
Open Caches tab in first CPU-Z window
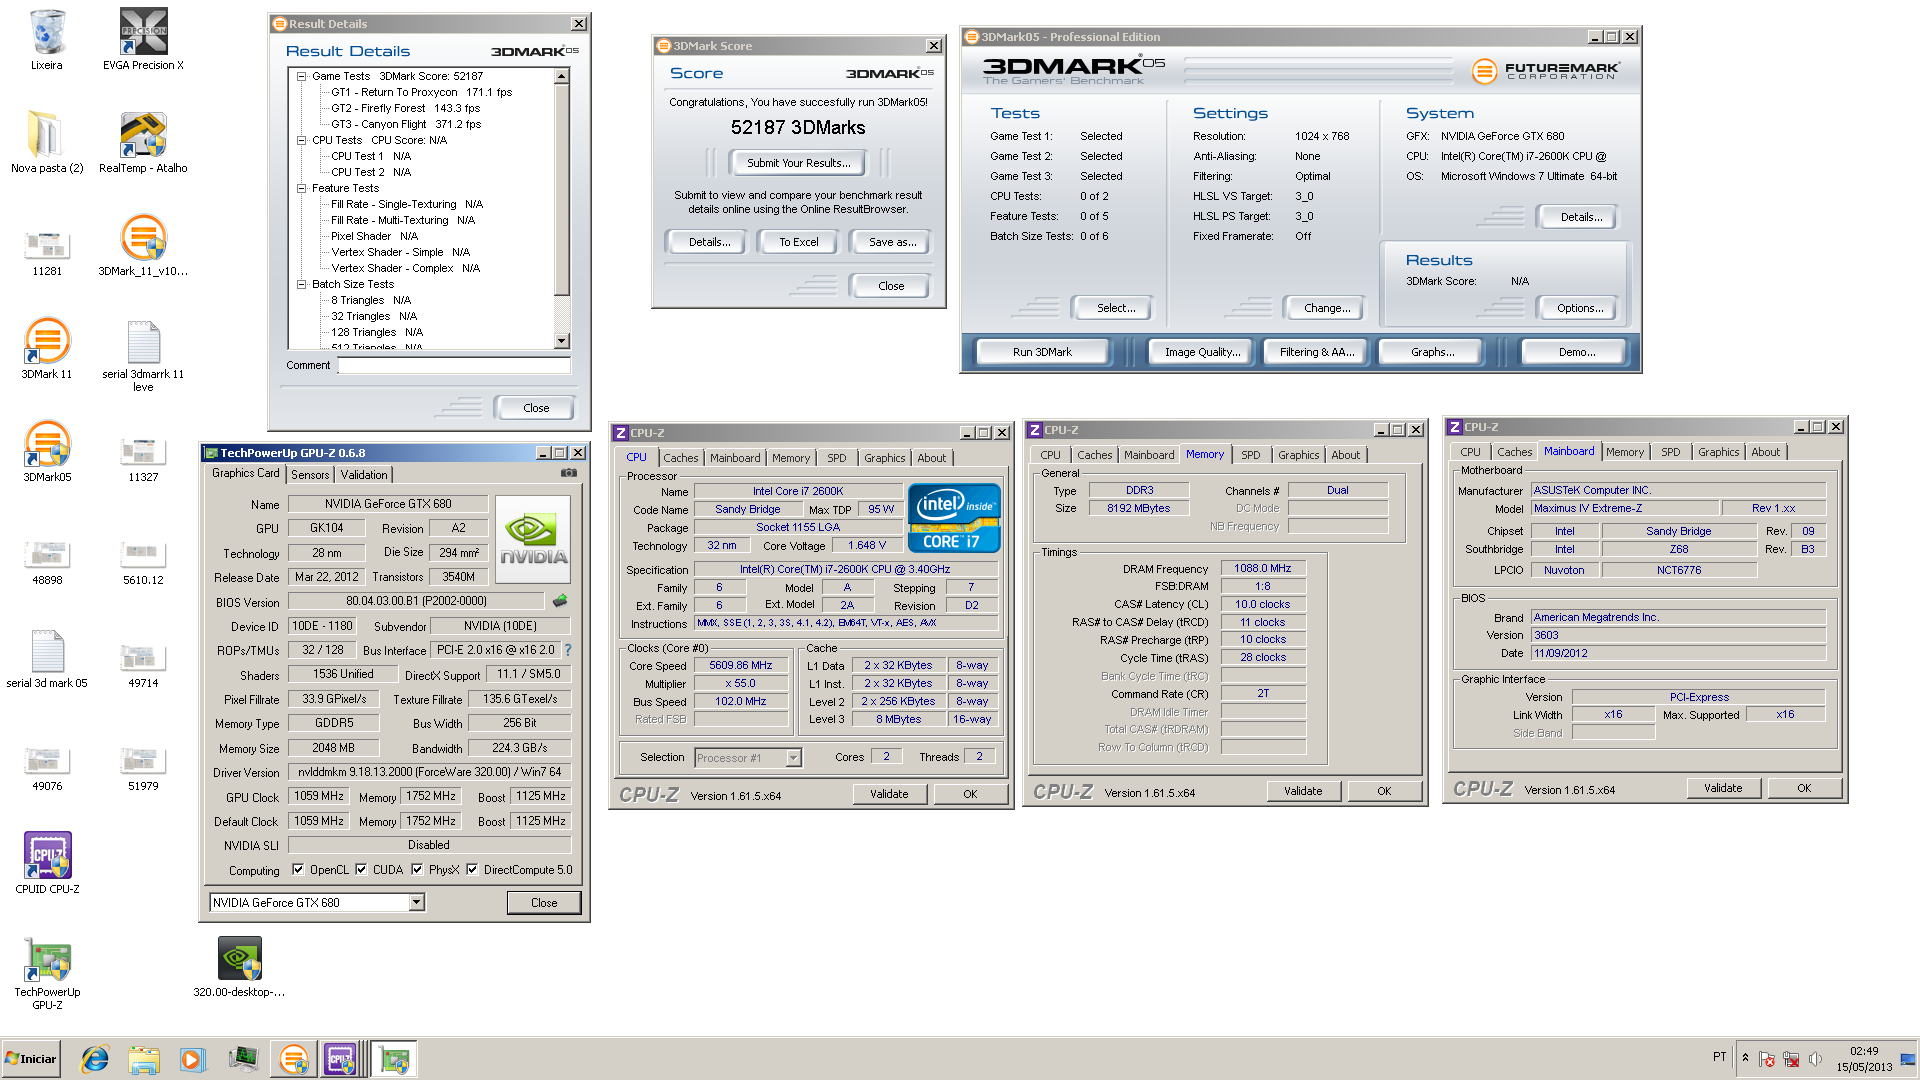[x=681, y=458]
